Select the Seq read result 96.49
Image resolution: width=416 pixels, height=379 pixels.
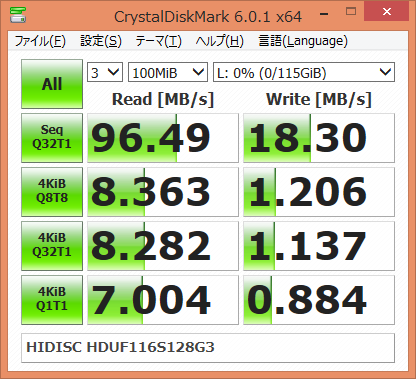163,138
